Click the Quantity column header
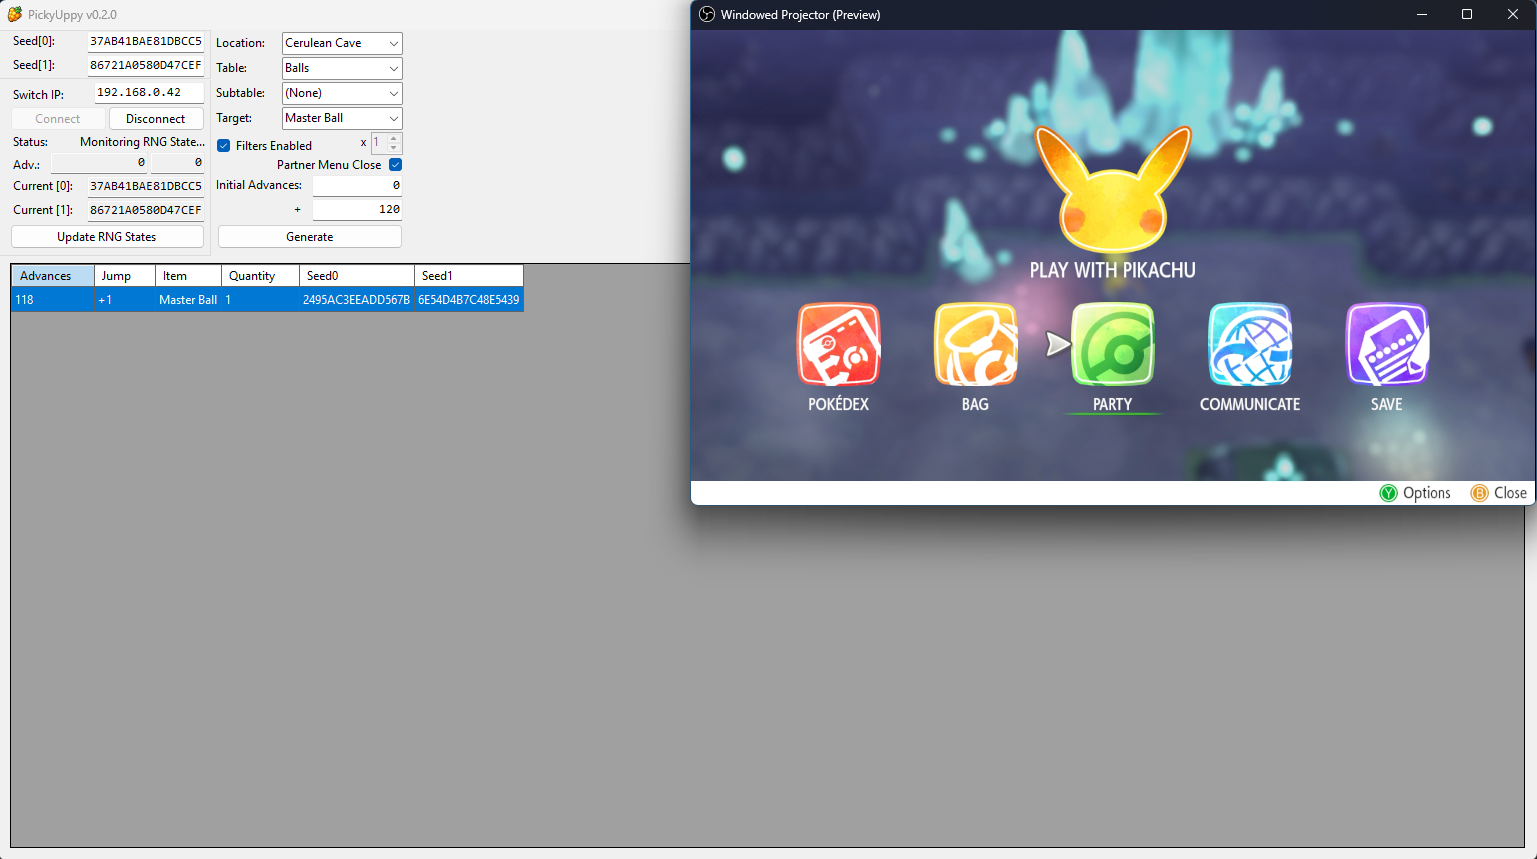 [261, 276]
